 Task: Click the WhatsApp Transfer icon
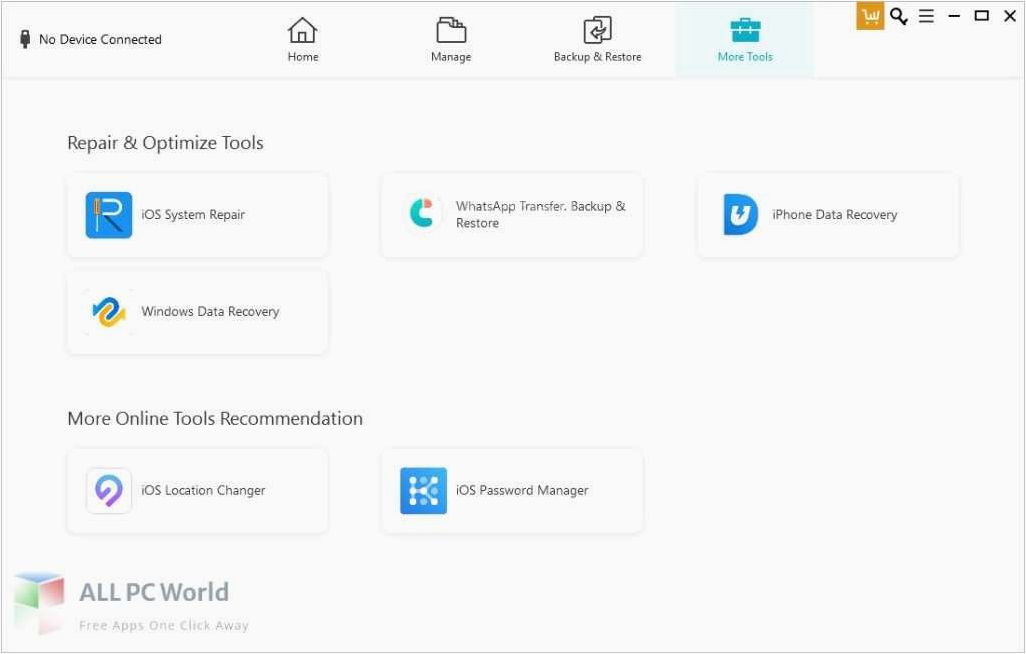point(423,213)
